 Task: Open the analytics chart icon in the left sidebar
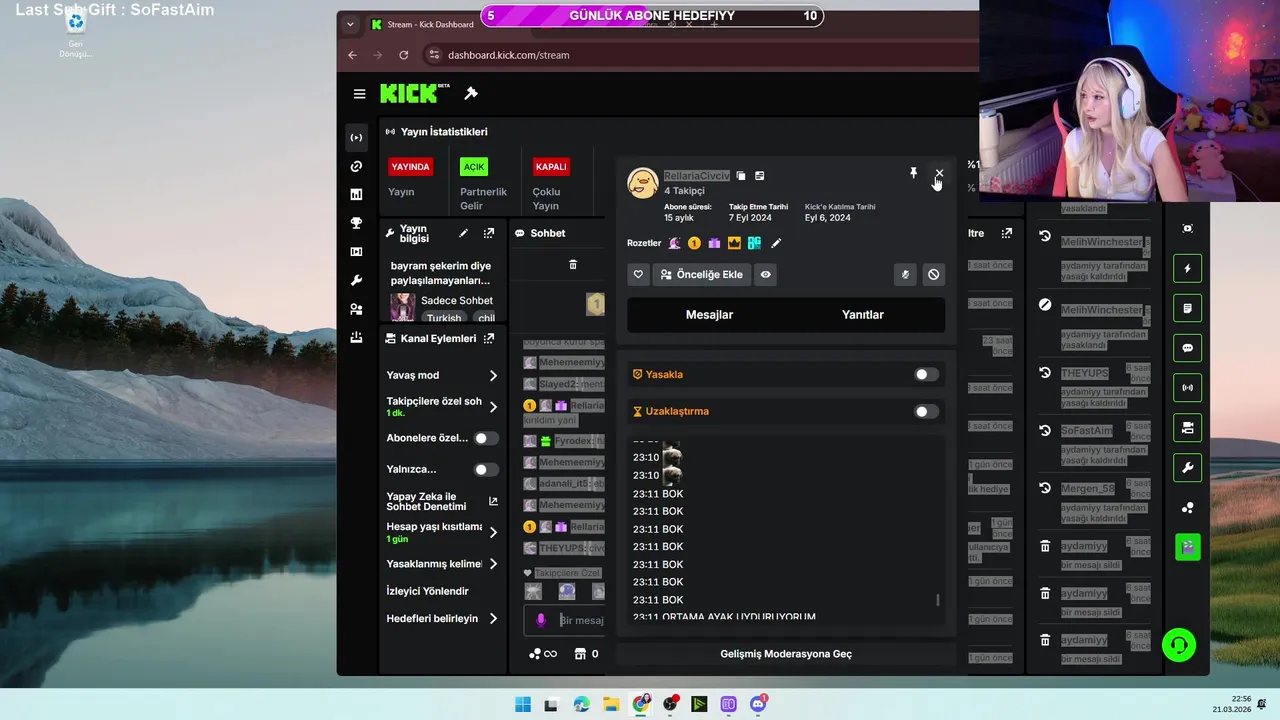click(x=356, y=195)
